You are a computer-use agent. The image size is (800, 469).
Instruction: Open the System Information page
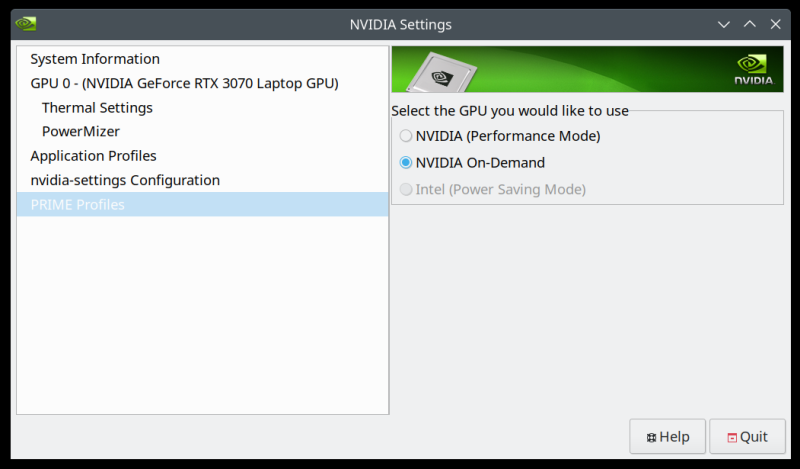pos(95,59)
